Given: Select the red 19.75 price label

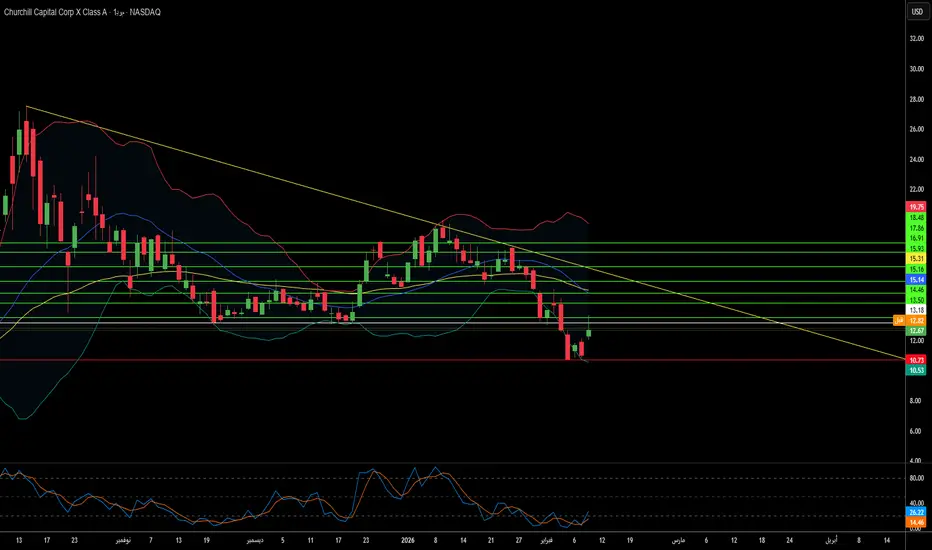Looking at the screenshot, I should [x=915, y=206].
